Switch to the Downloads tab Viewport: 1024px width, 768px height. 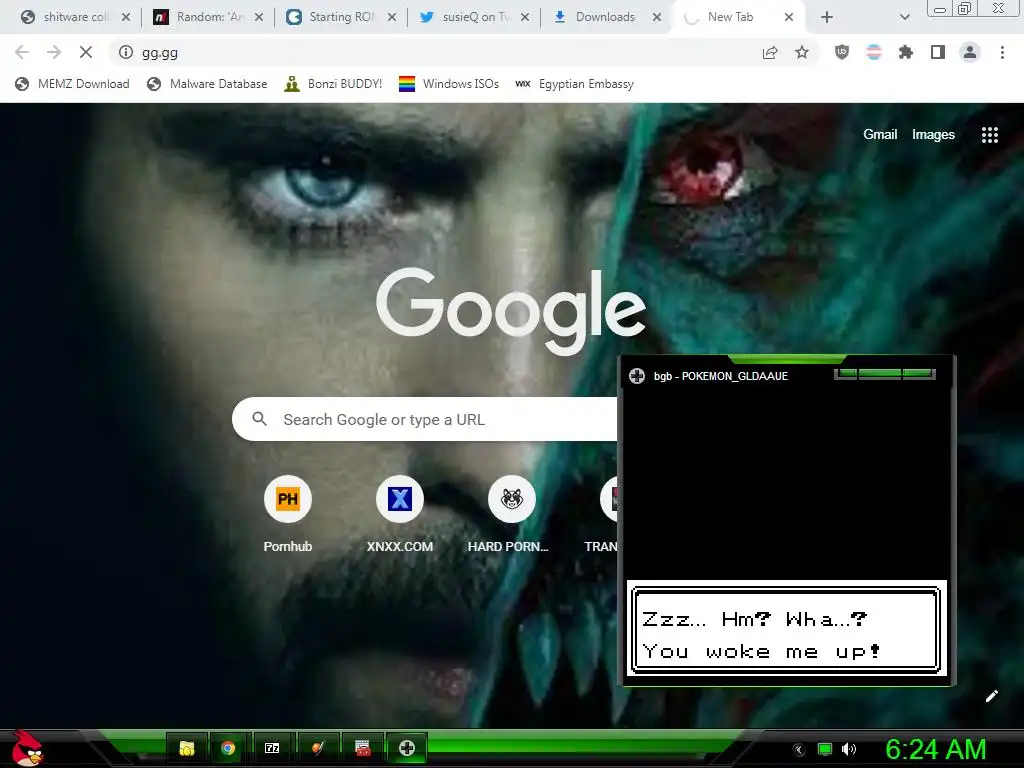click(606, 18)
